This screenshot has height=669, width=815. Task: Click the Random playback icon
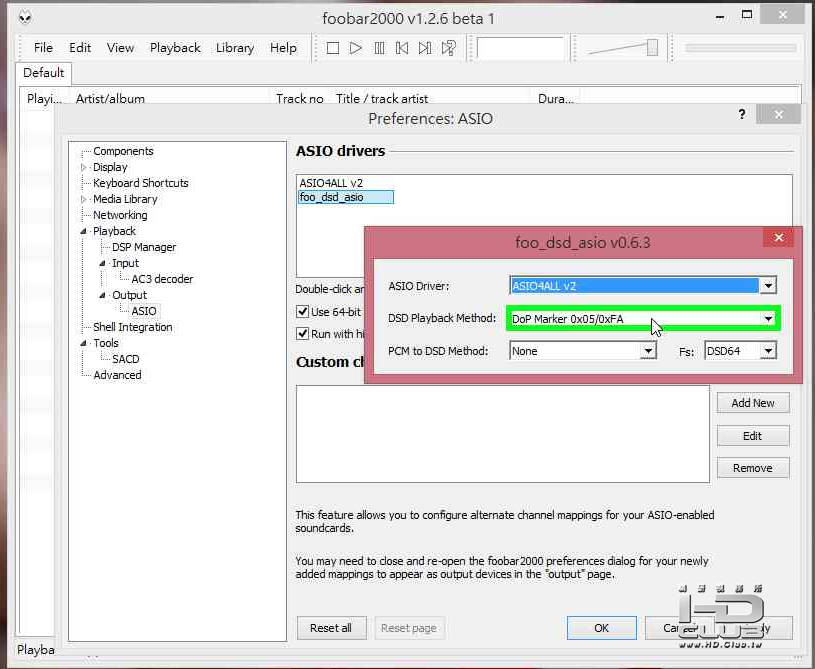[449, 48]
